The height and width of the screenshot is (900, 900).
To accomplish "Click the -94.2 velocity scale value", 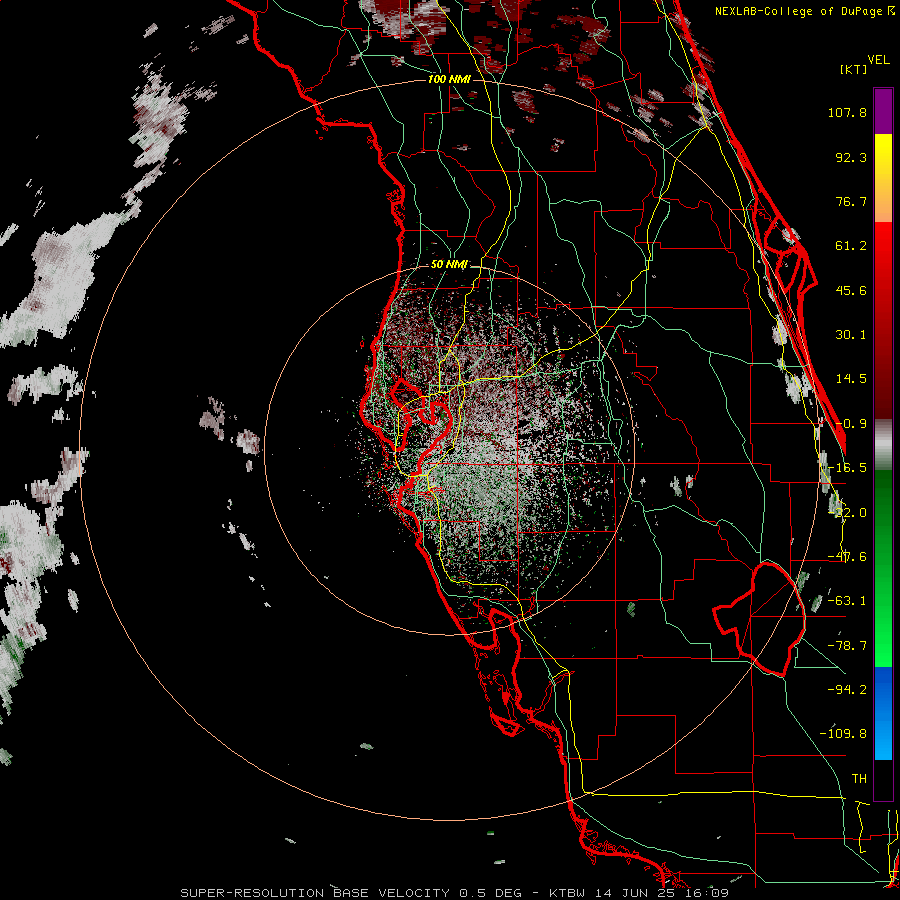I will (x=847, y=690).
